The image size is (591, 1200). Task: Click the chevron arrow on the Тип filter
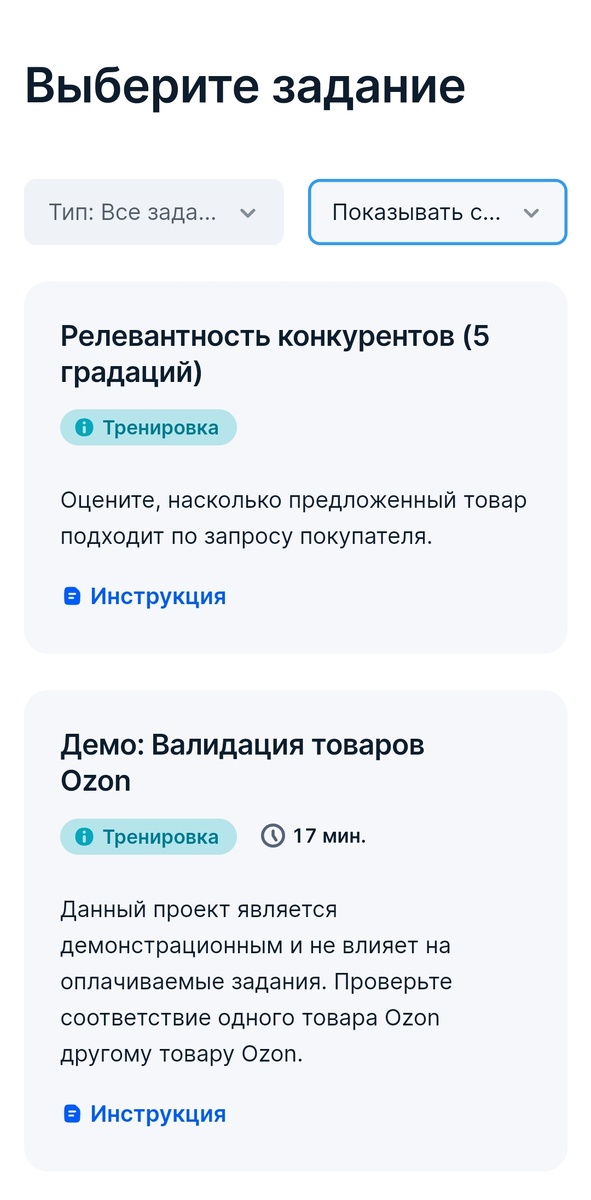point(248,212)
